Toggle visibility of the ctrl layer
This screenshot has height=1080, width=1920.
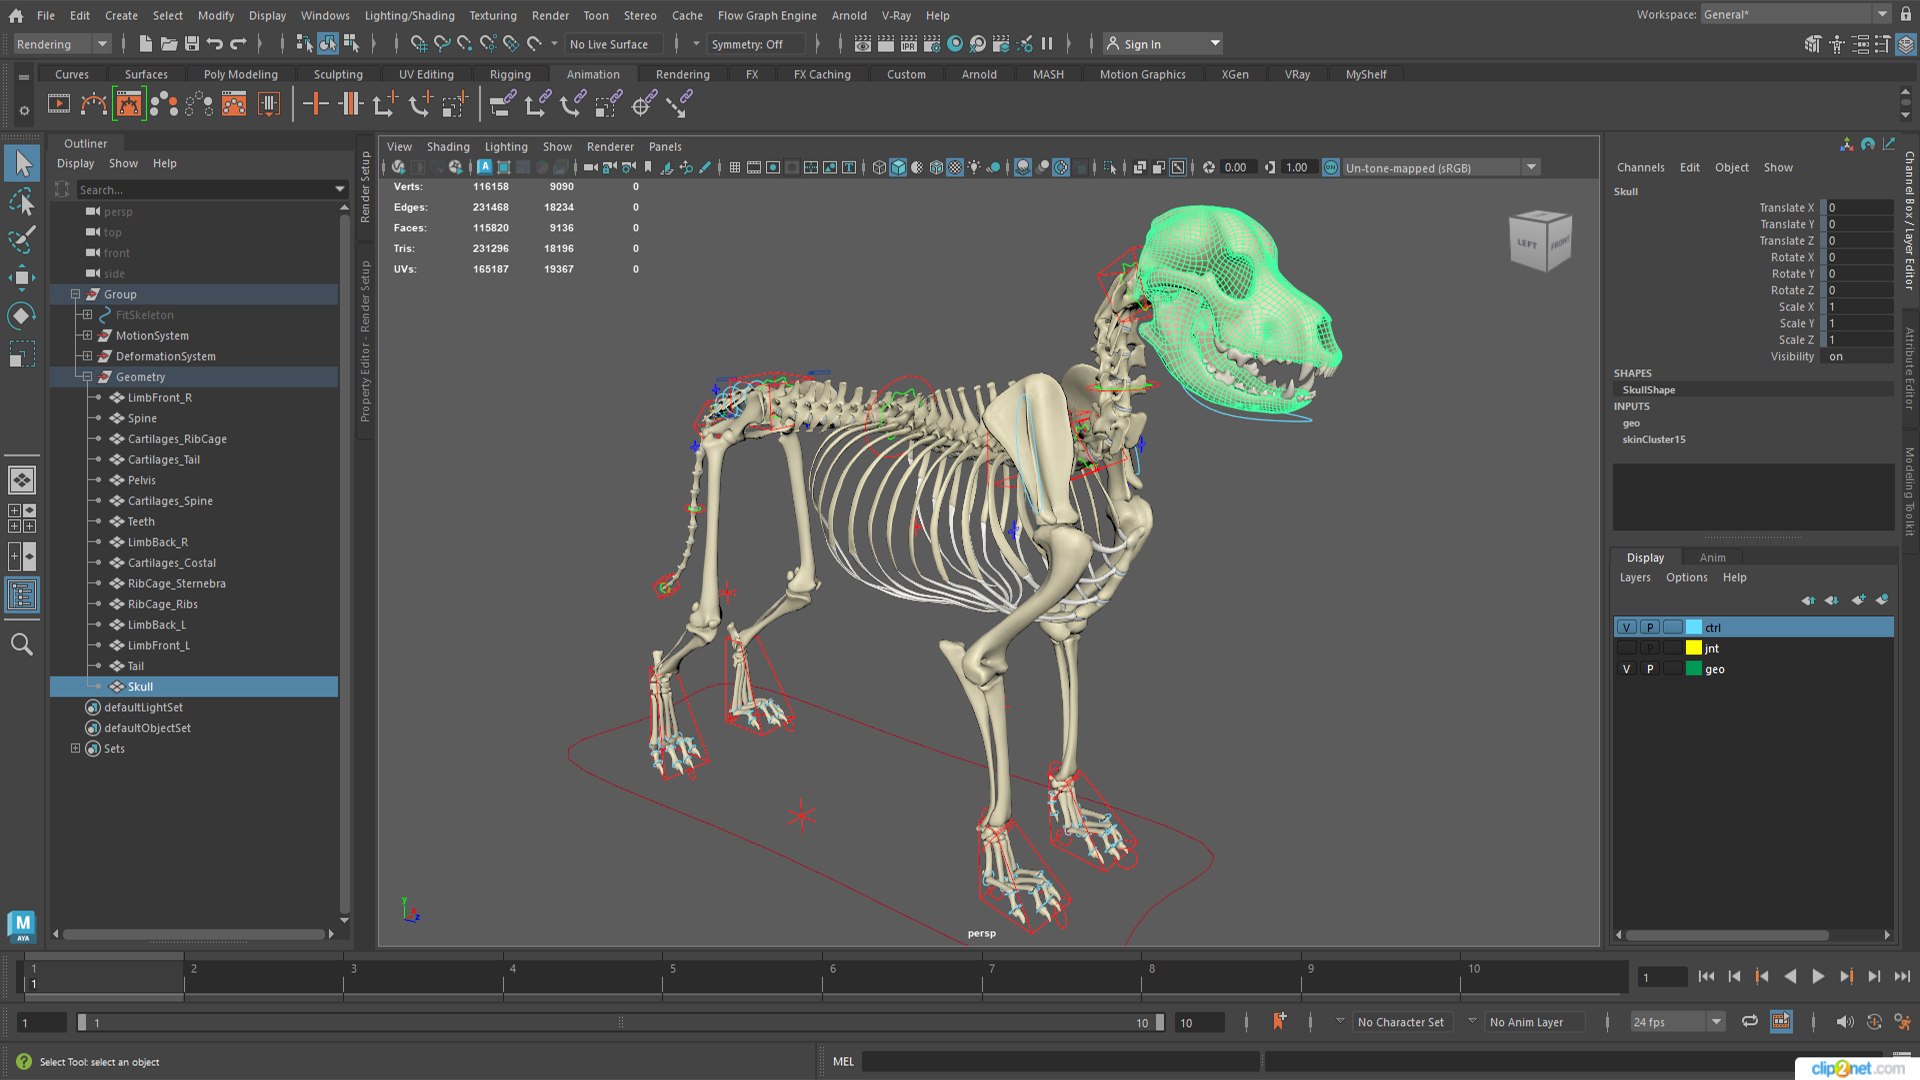click(x=1627, y=627)
